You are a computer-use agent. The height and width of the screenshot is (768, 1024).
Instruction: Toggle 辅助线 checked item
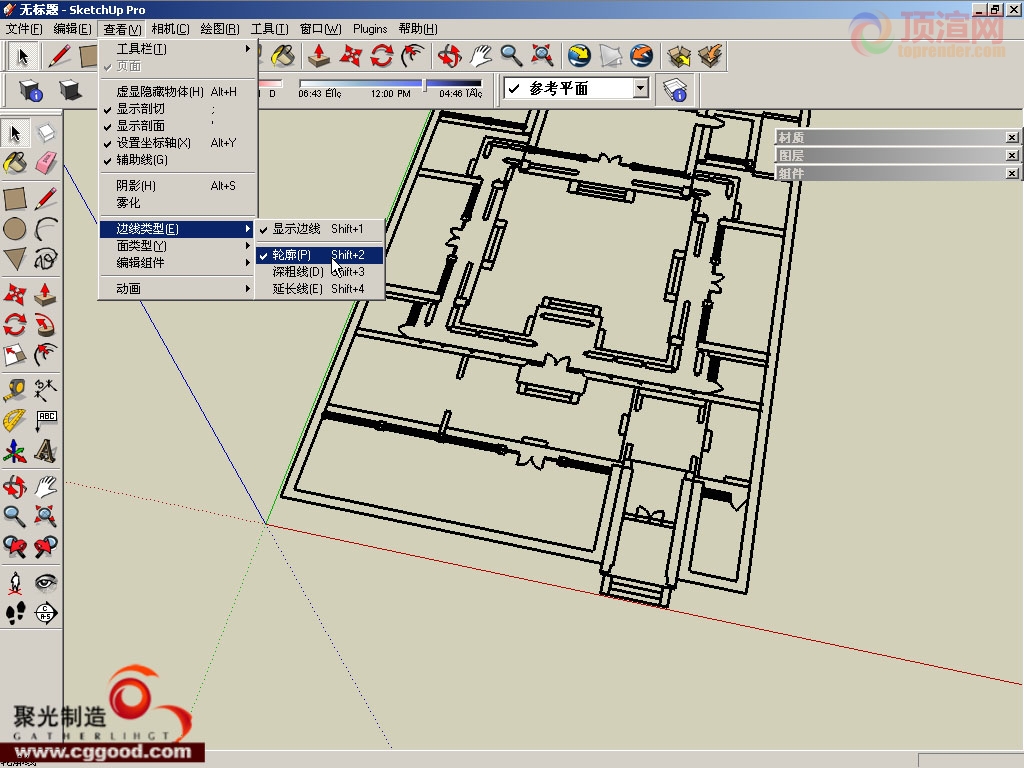click(x=178, y=159)
